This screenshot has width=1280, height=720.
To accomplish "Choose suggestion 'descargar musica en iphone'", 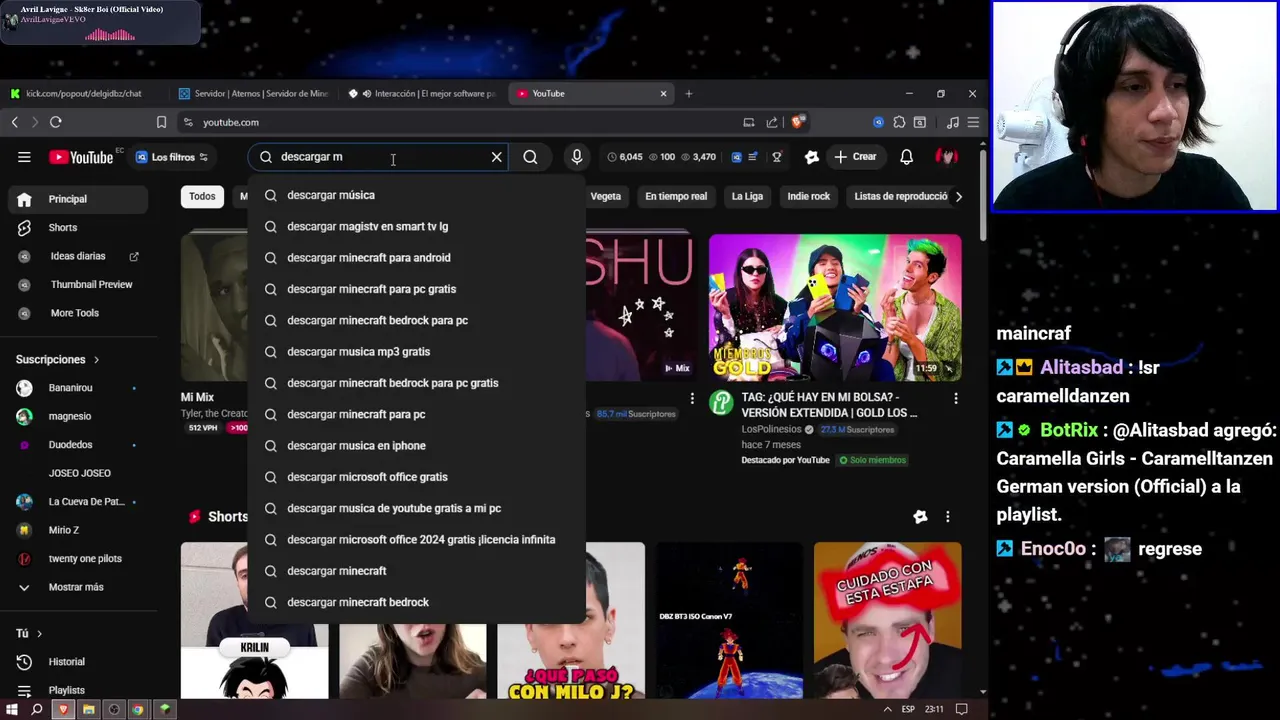I will click(x=416, y=446).
